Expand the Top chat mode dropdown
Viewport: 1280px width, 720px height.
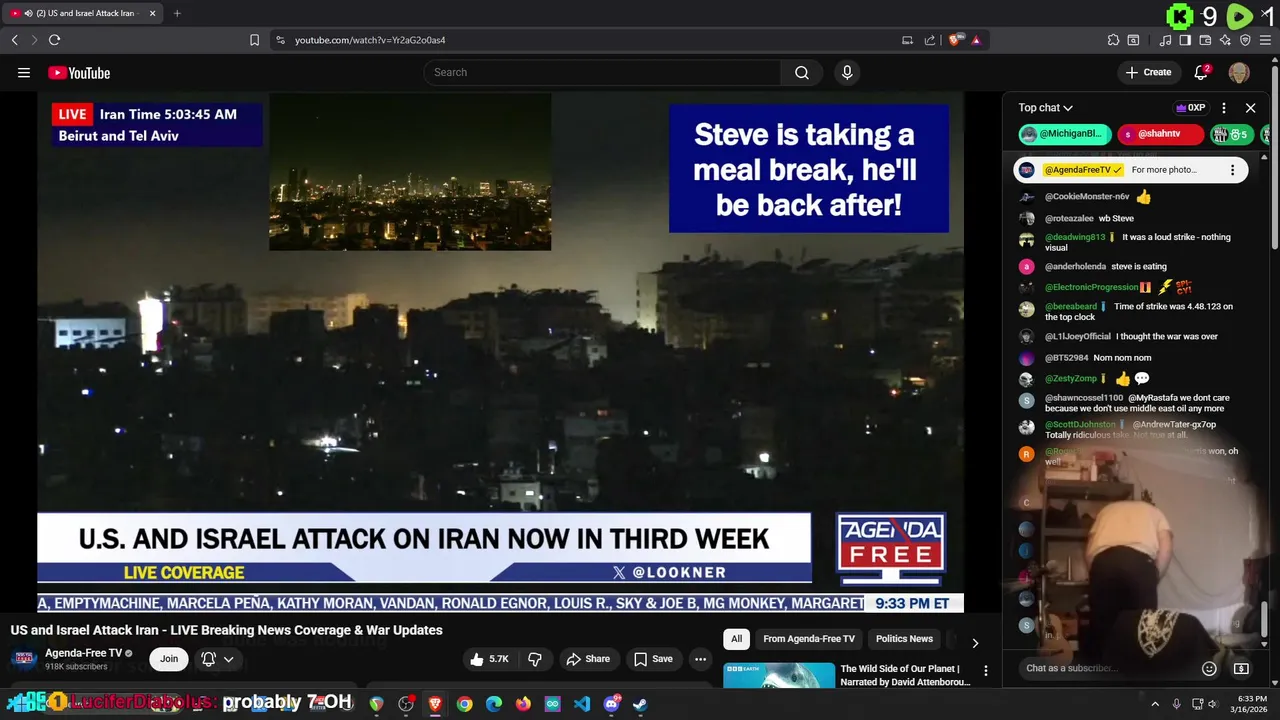1045,108
